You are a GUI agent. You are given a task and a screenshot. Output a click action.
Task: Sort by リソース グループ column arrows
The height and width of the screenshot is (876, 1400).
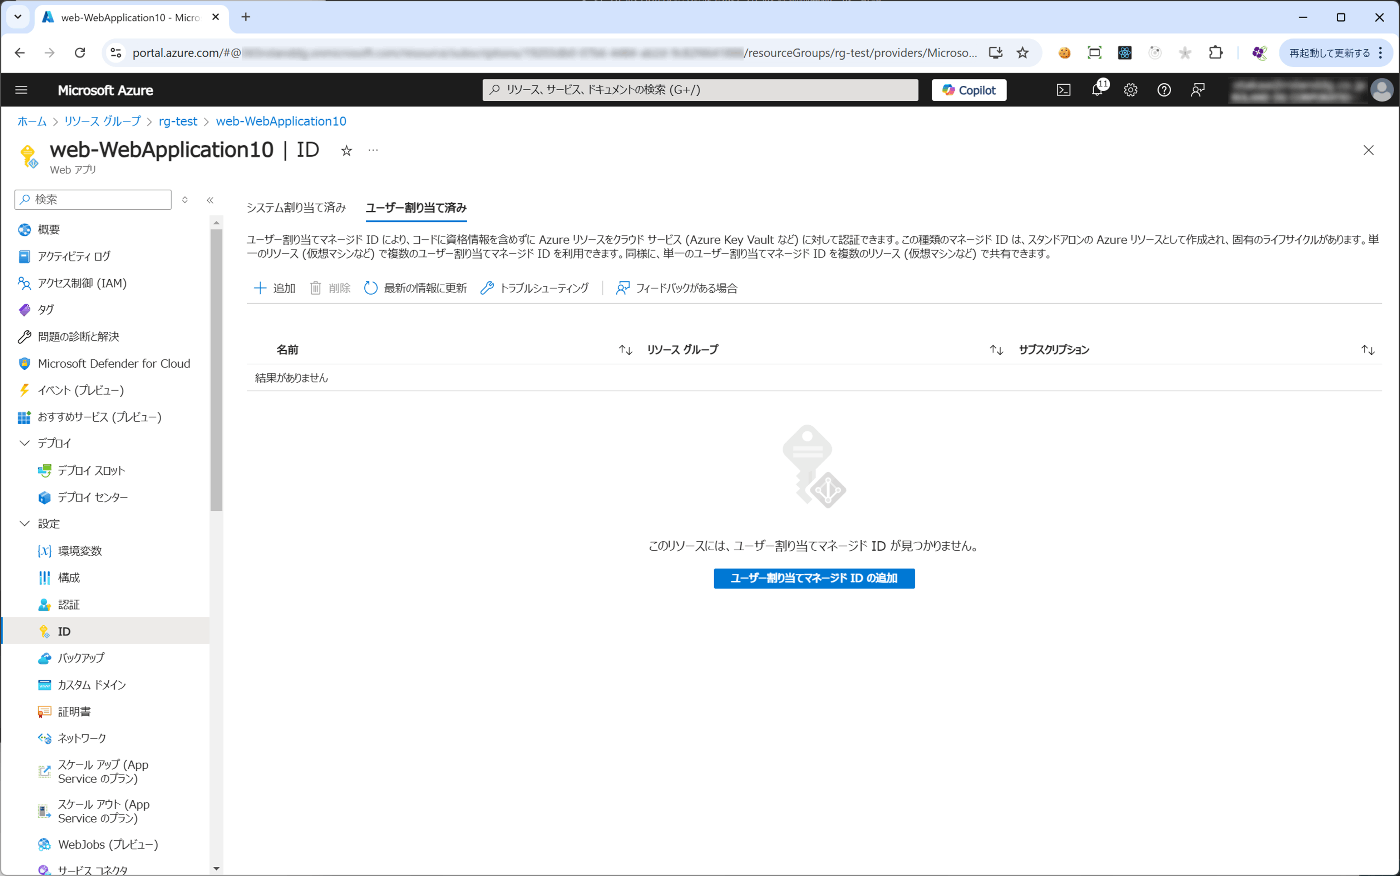996,350
